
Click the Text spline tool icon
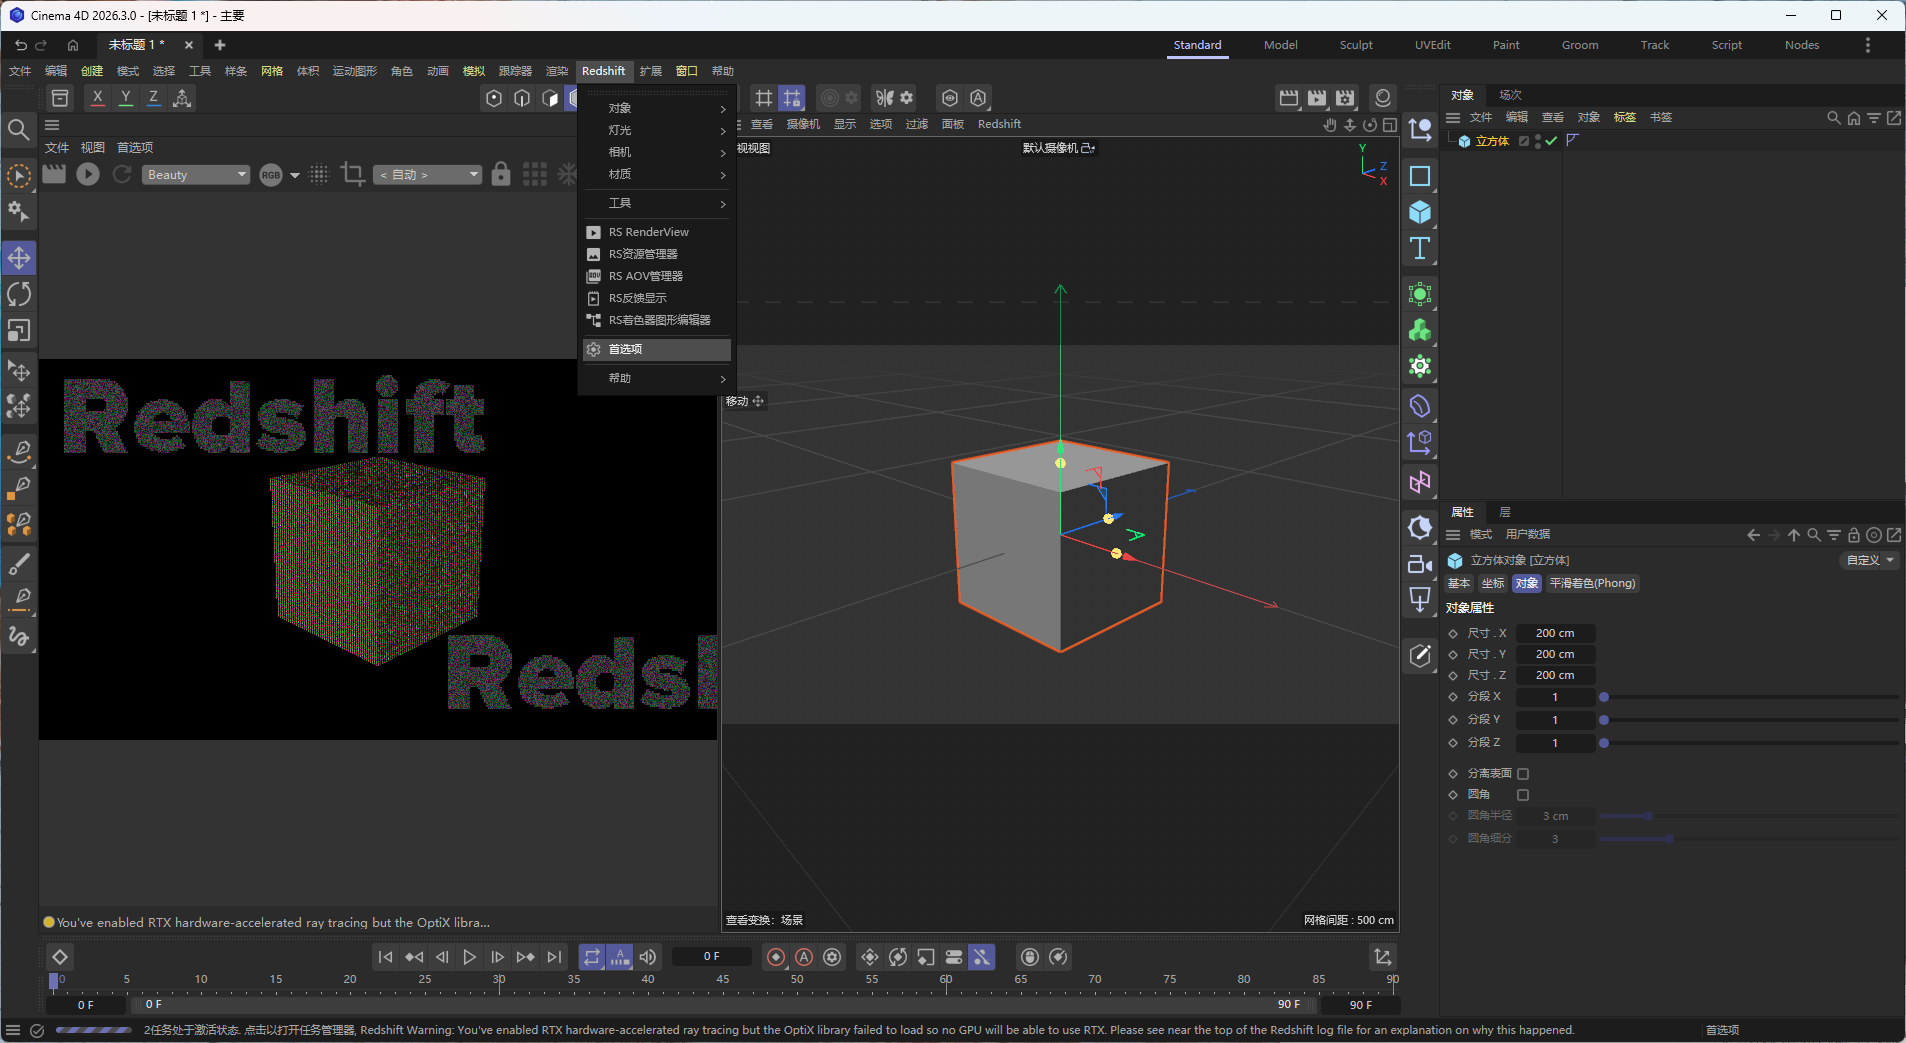click(x=1420, y=248)
